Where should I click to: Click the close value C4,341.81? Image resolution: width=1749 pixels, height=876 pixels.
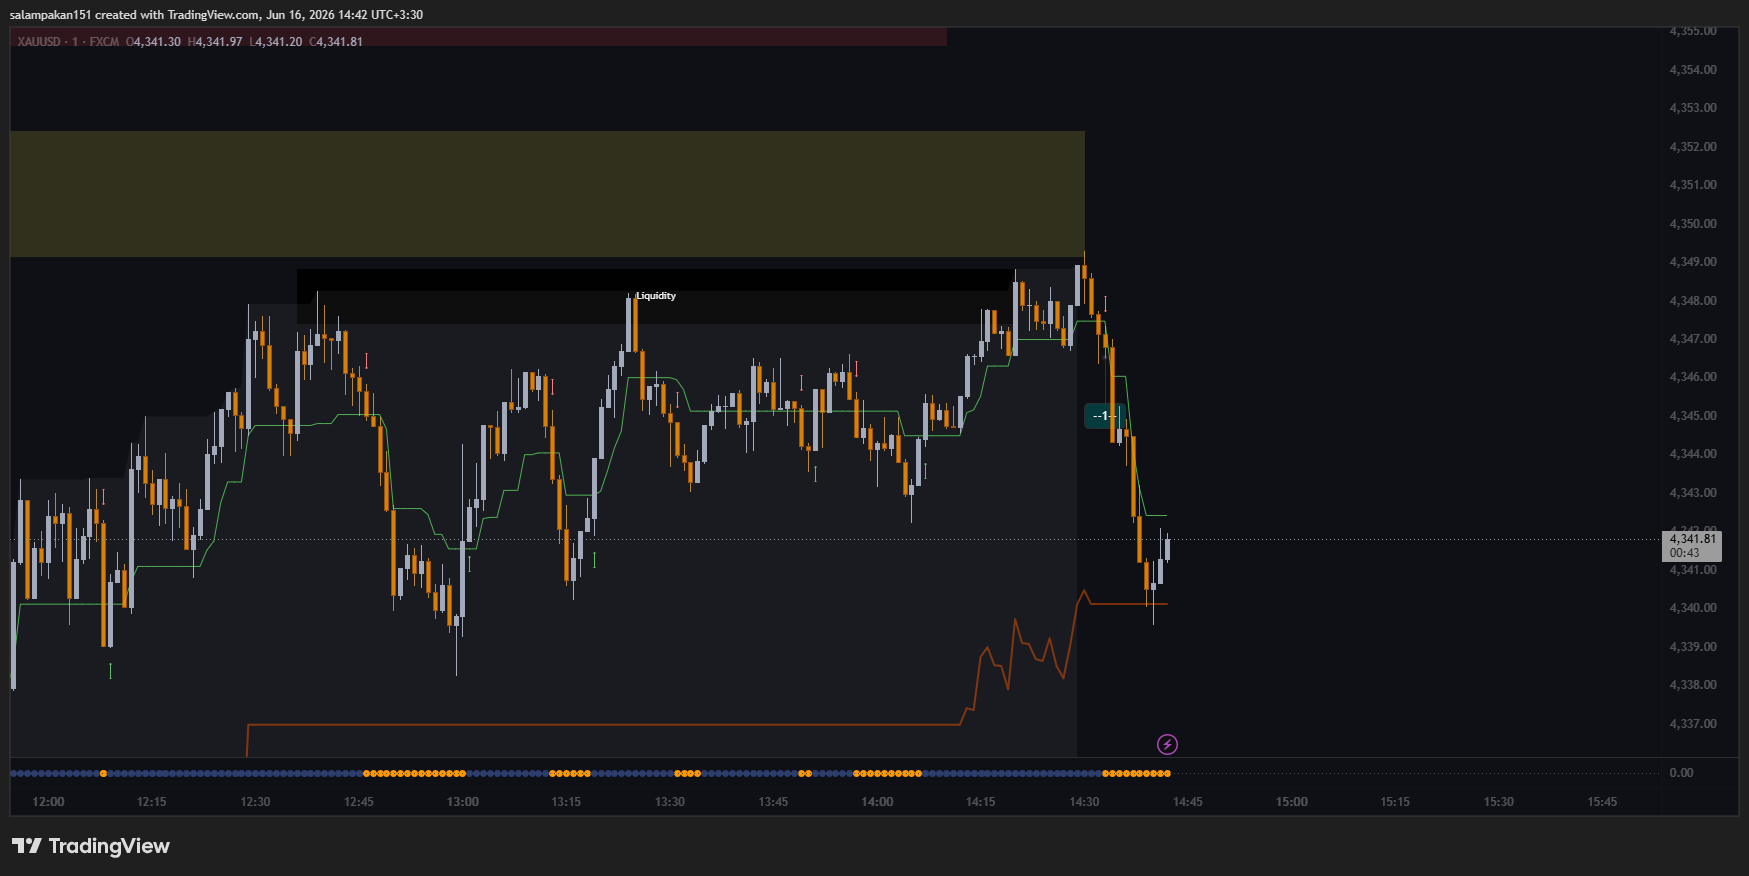click(336, 42)
